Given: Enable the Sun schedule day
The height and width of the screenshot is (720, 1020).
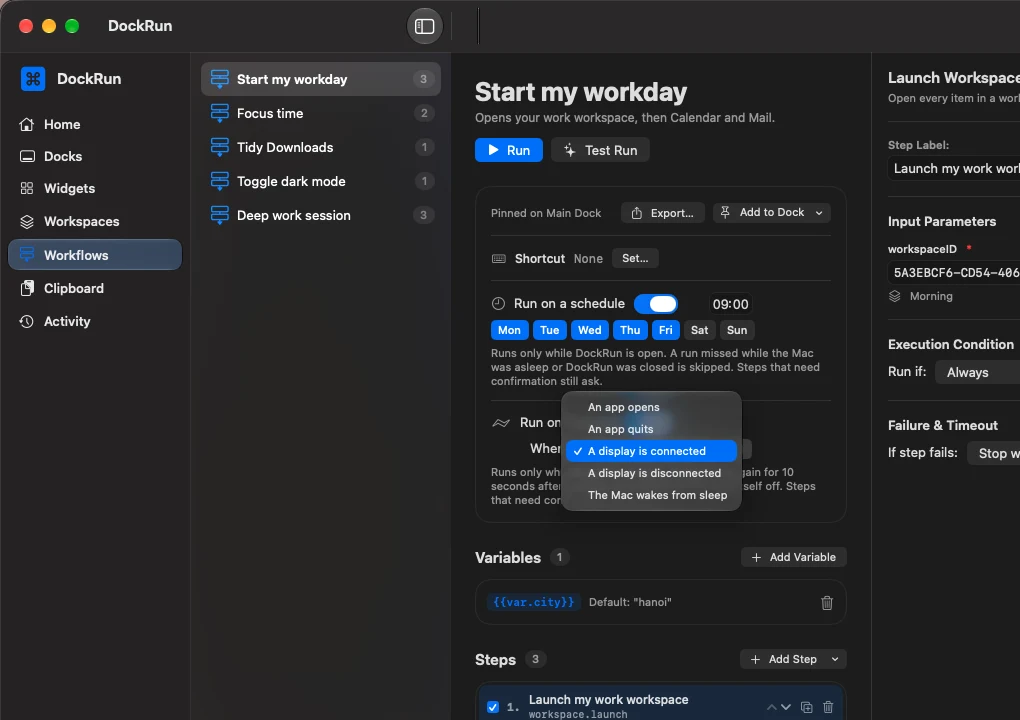Looking at the screenshot, I should coord(736,330).
